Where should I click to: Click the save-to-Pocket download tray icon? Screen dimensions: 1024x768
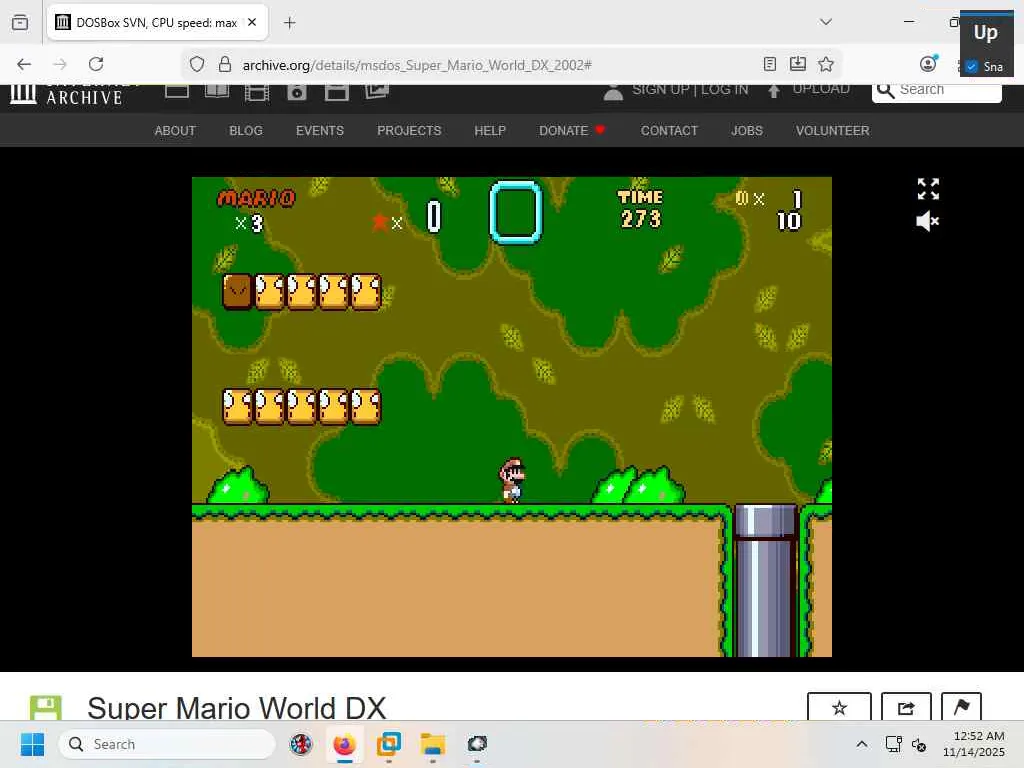click(797, 64)
